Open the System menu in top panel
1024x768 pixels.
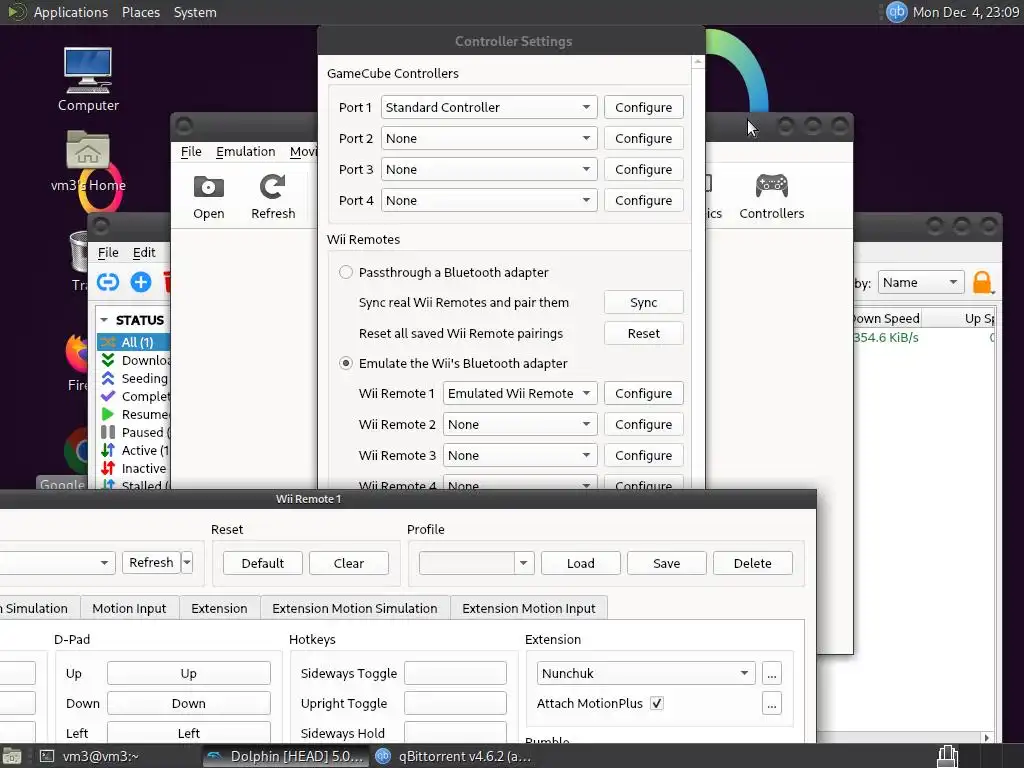[195, 12]
